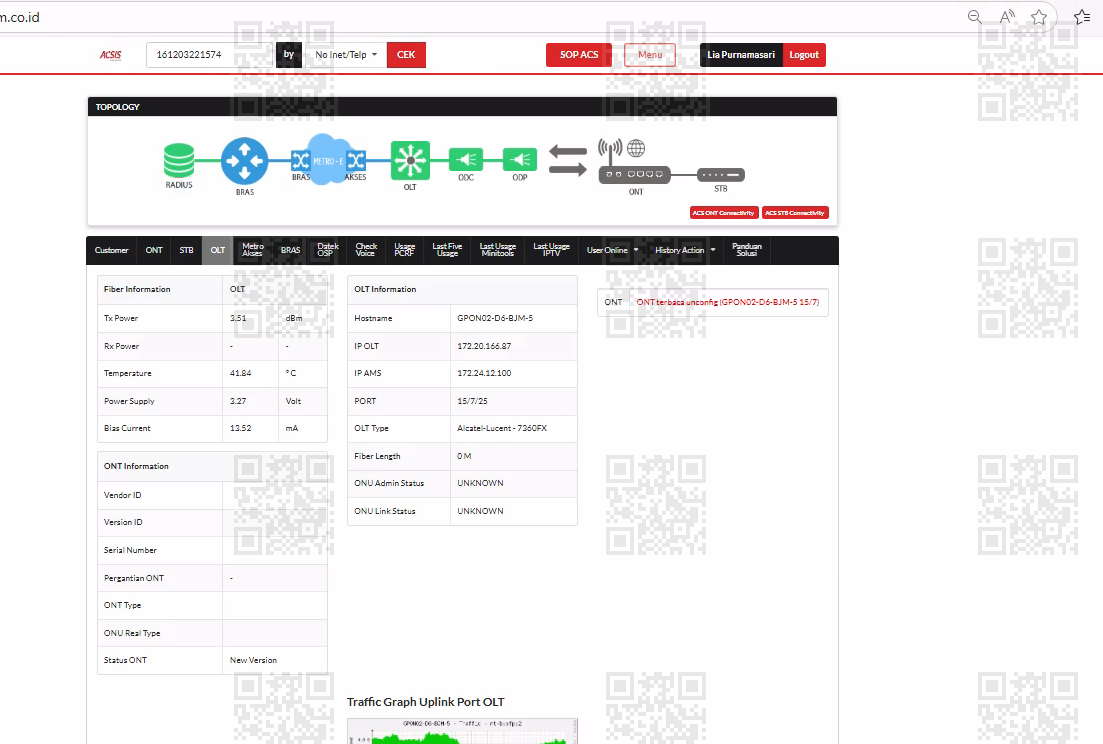This screenshot has width=1103, height=744.
Task: Click the Tx Power value 3.51
Action: [238, 319]
